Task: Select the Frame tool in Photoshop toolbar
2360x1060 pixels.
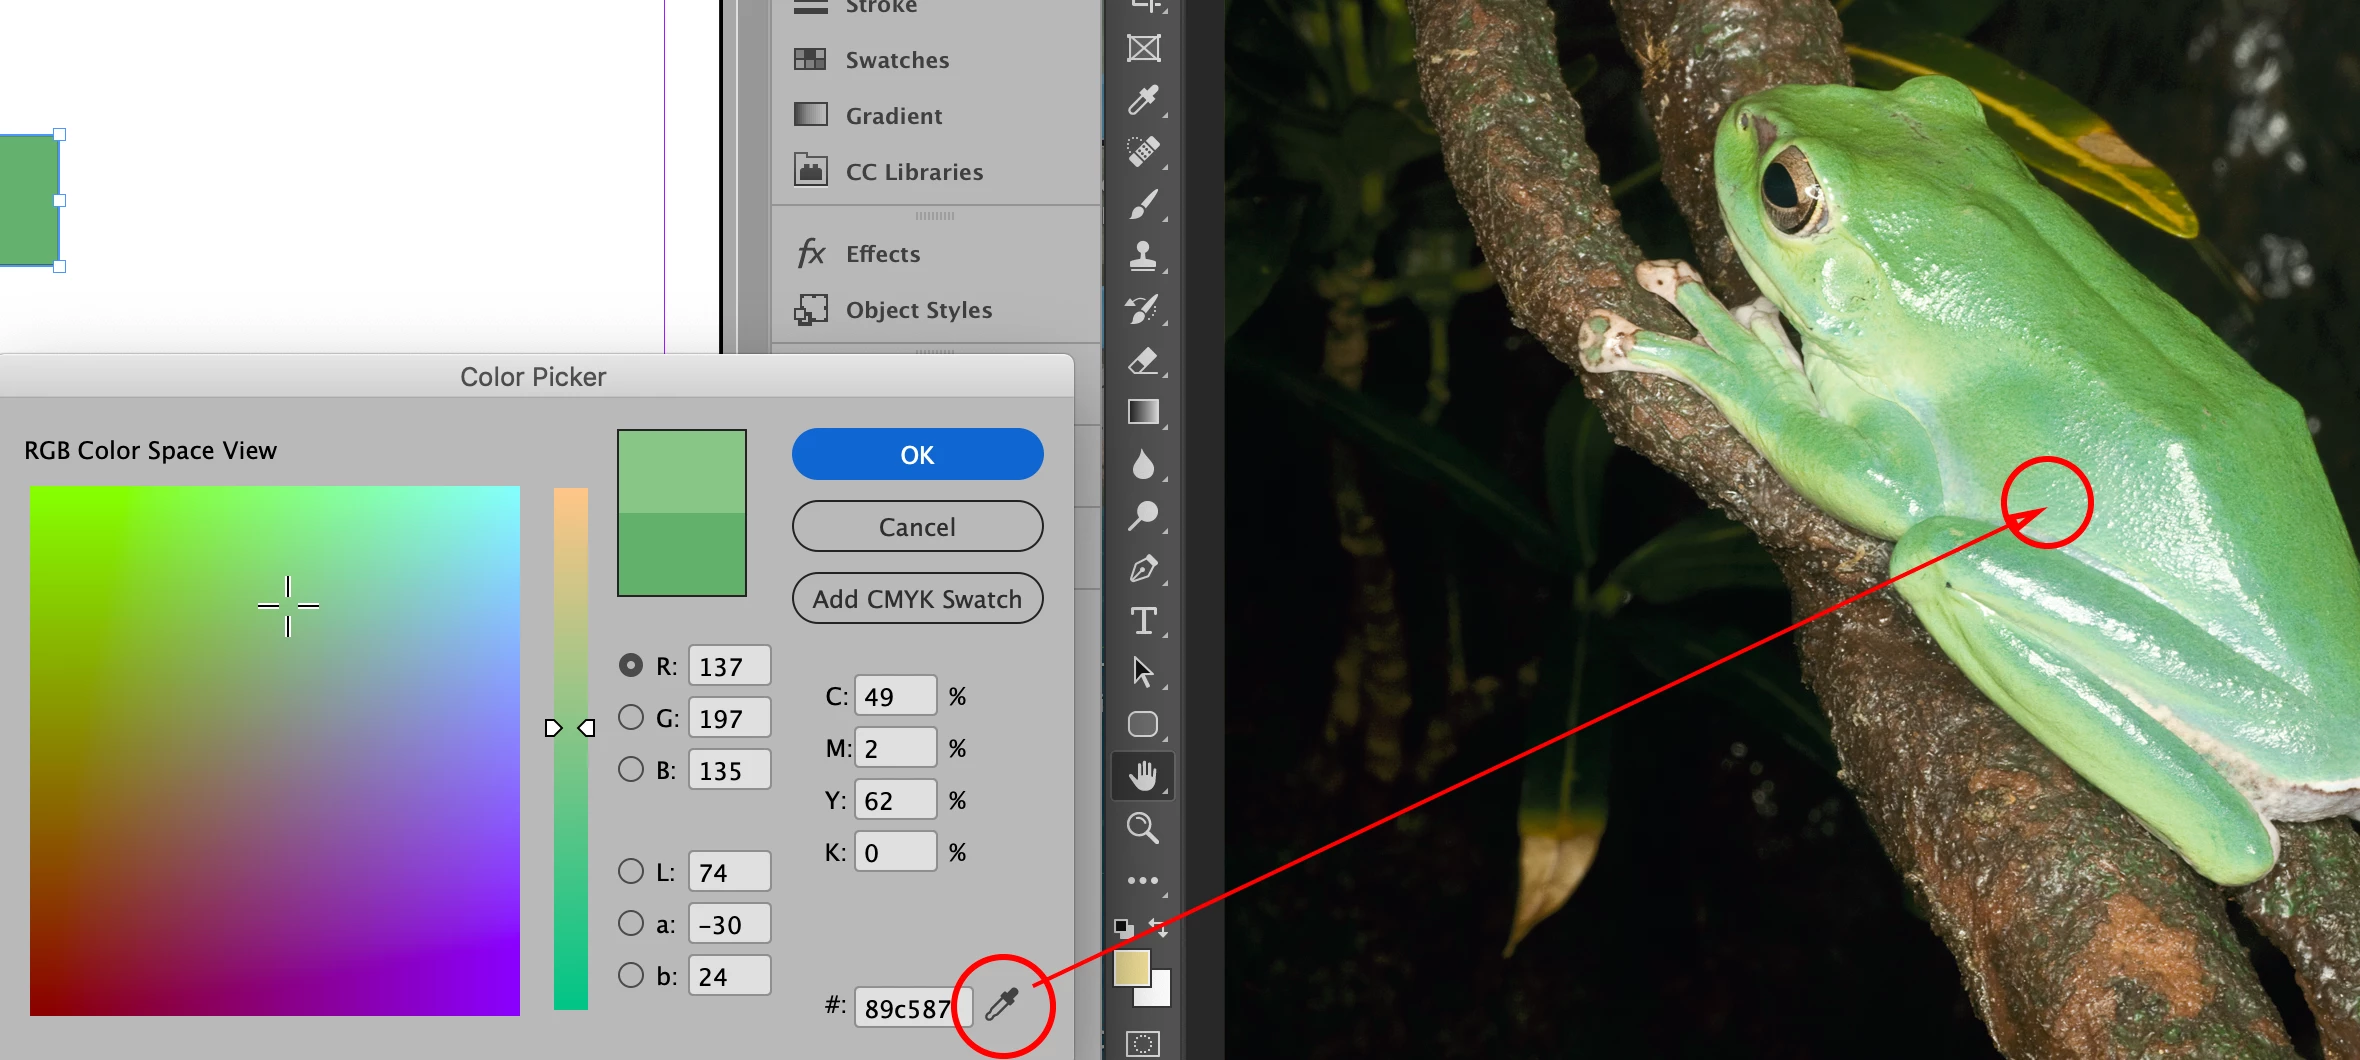Action: [1143, 48]
